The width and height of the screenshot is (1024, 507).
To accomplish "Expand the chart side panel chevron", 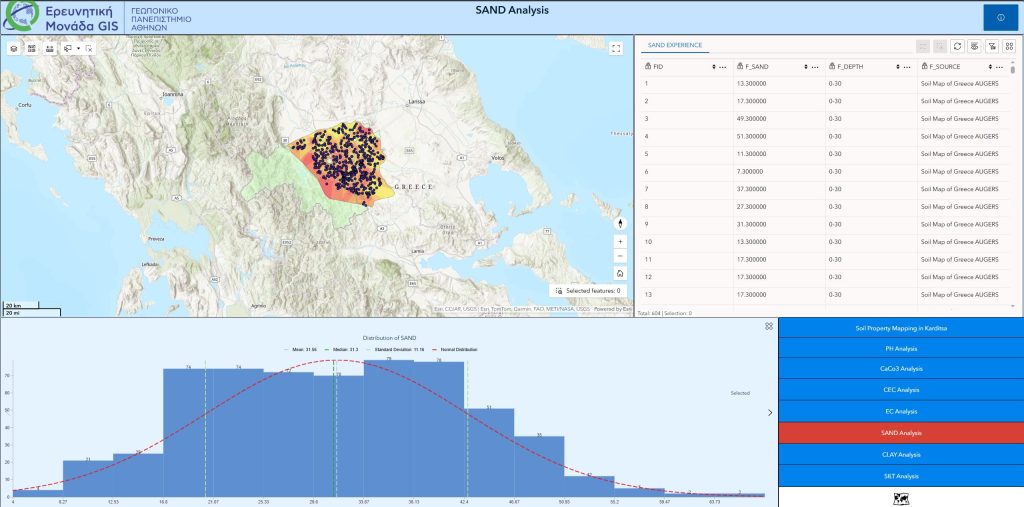I will pos(769,412).
